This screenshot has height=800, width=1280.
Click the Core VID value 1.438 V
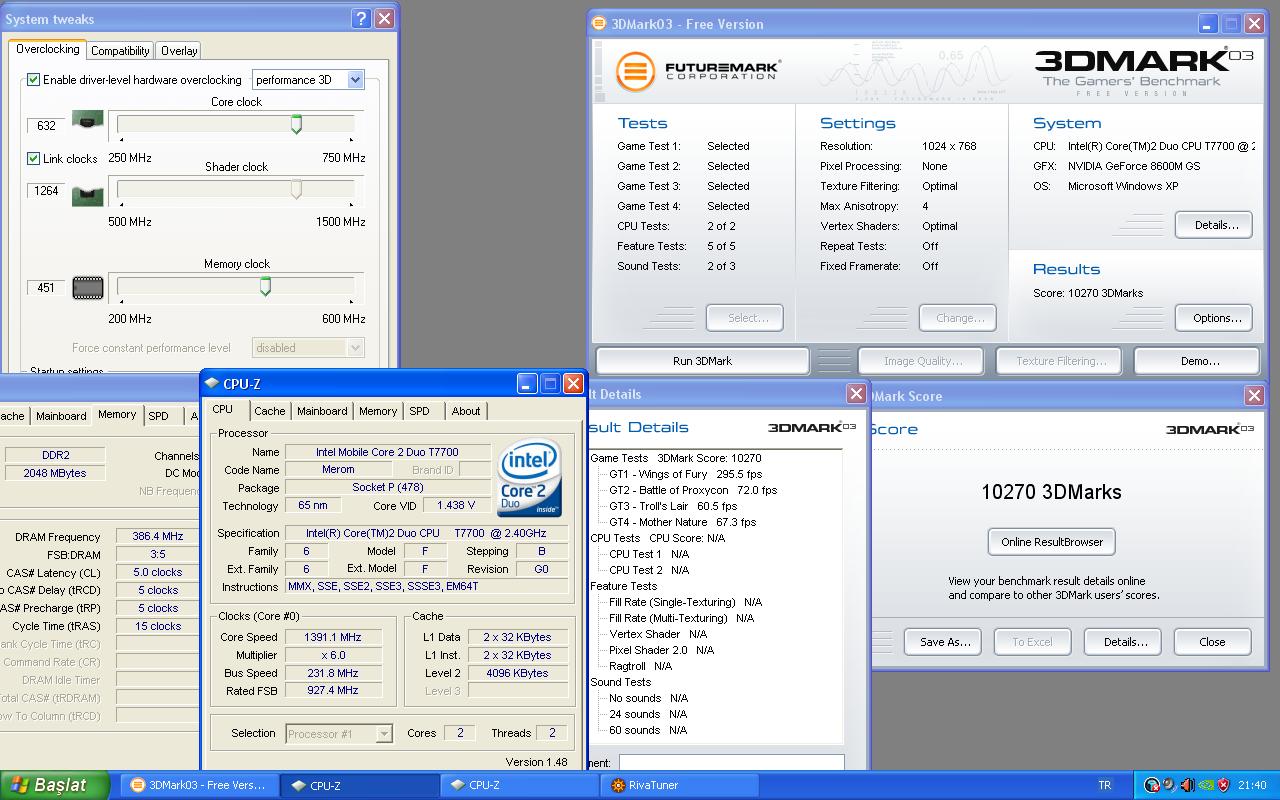click(x=456, y=506)
